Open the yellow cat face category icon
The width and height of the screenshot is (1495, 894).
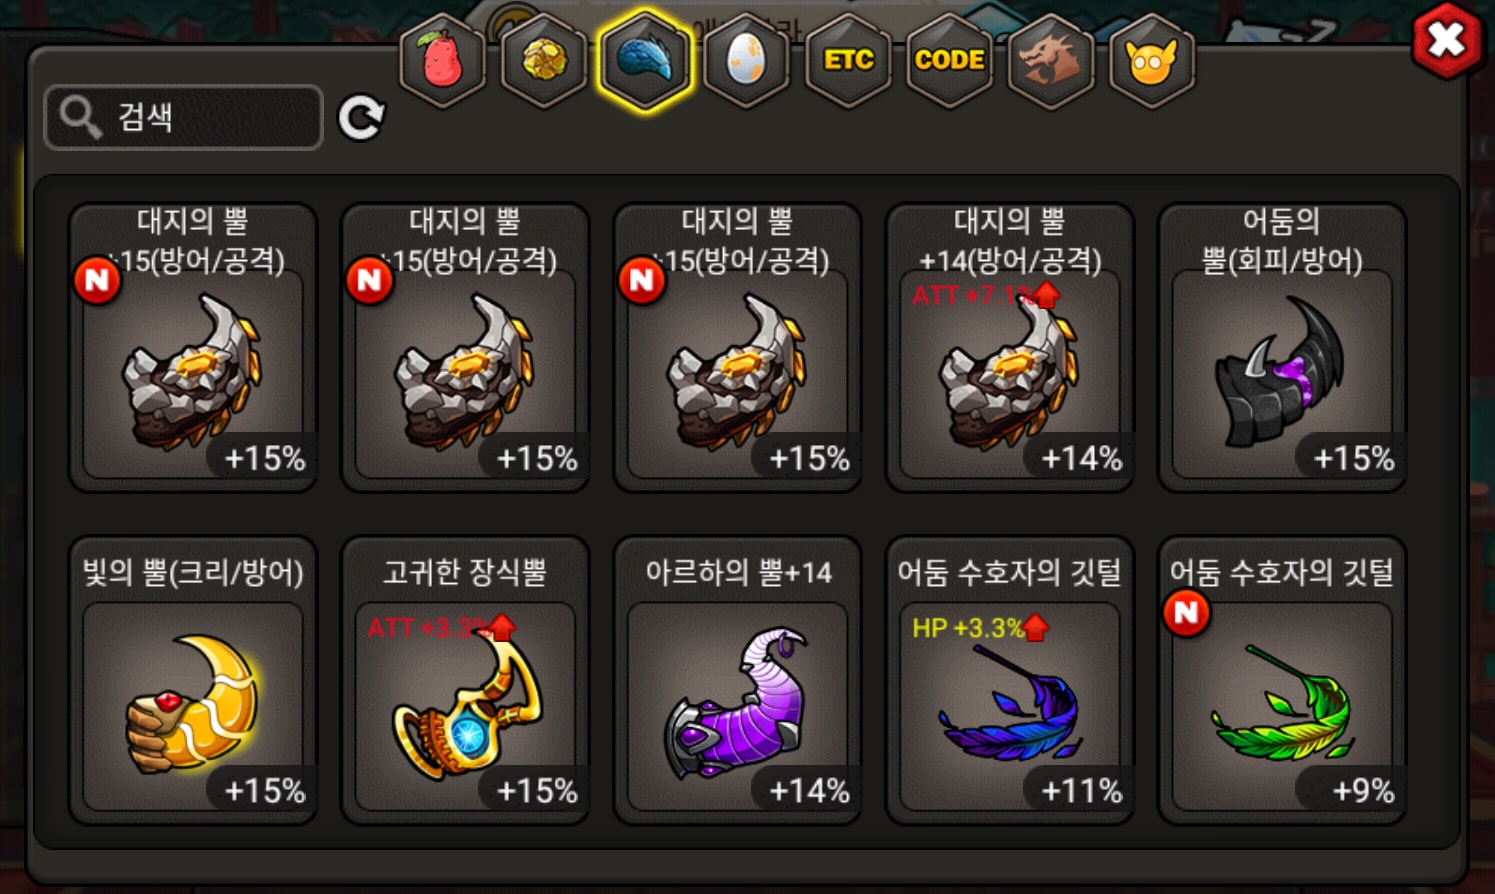click(1152, 60)
